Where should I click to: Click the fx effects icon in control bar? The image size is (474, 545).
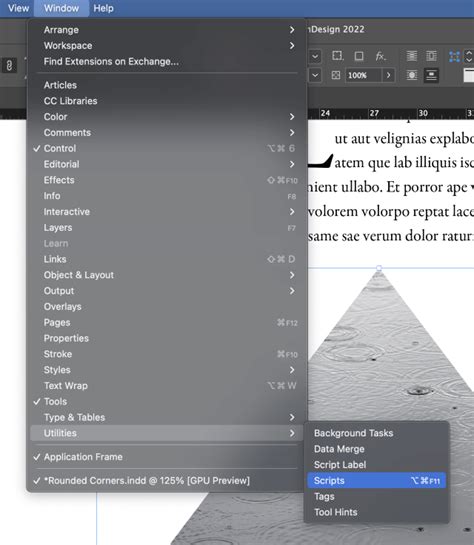pos(380,56)
